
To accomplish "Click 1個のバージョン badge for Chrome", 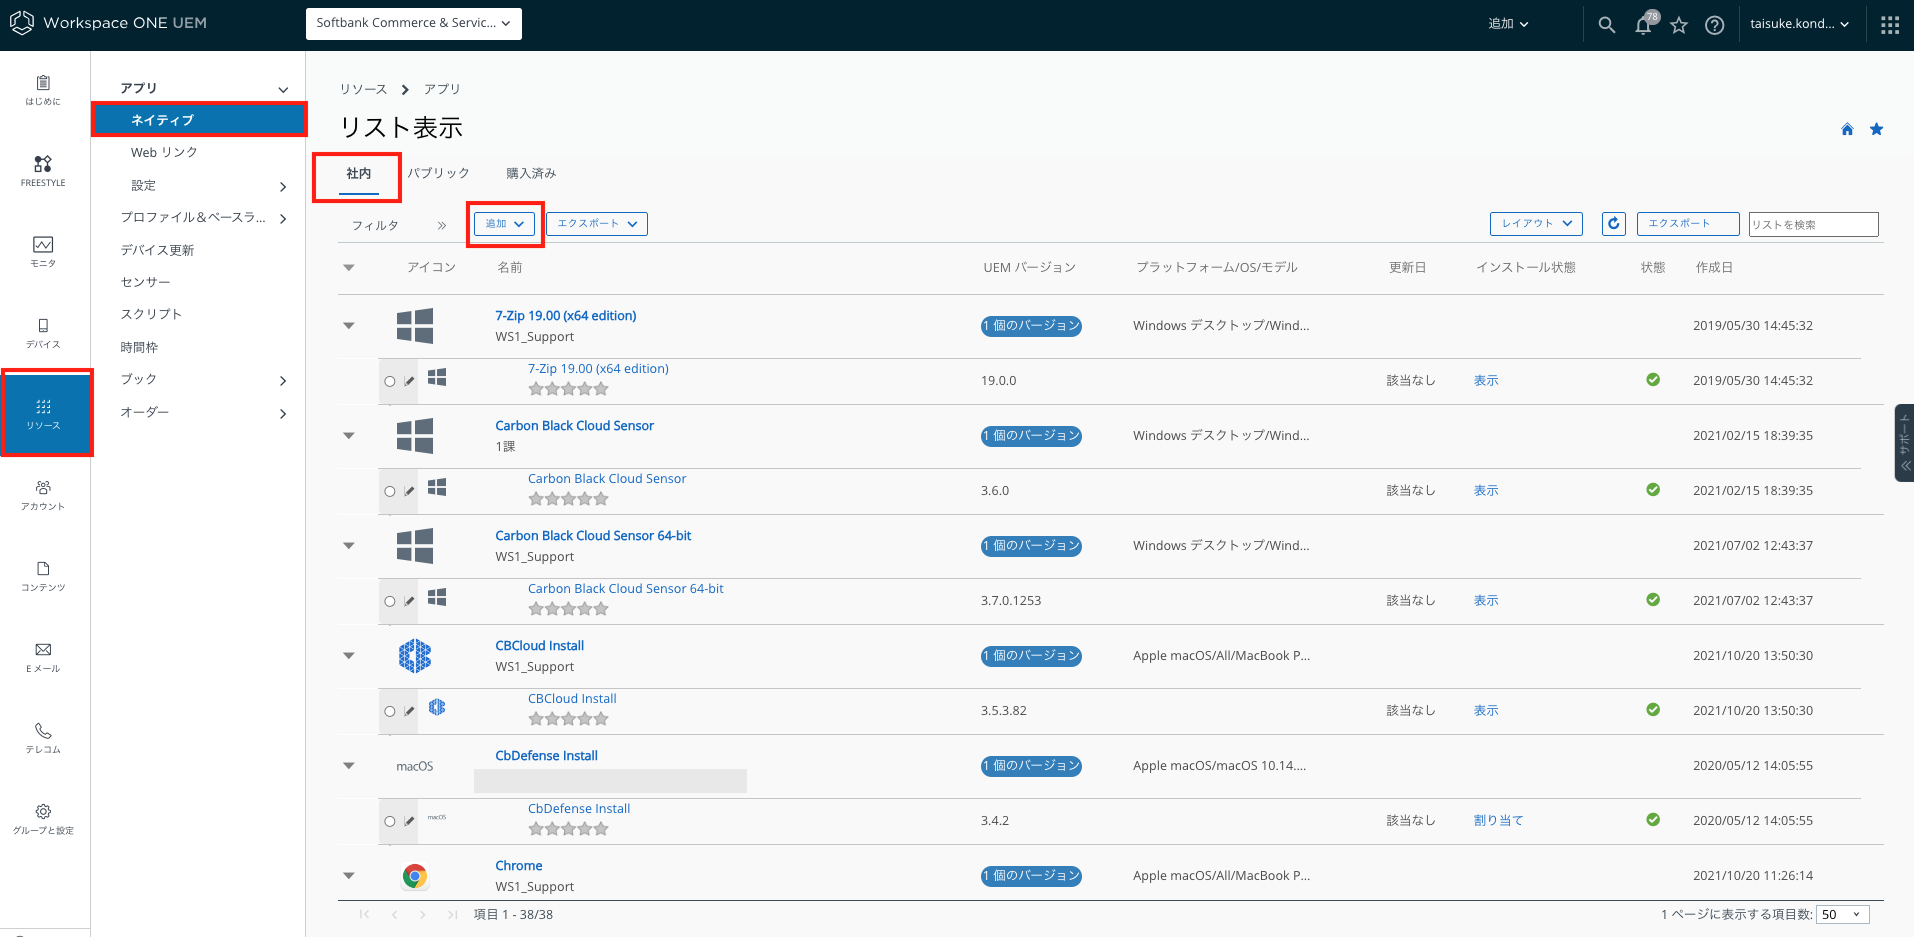I will (x=1031, y=876).
